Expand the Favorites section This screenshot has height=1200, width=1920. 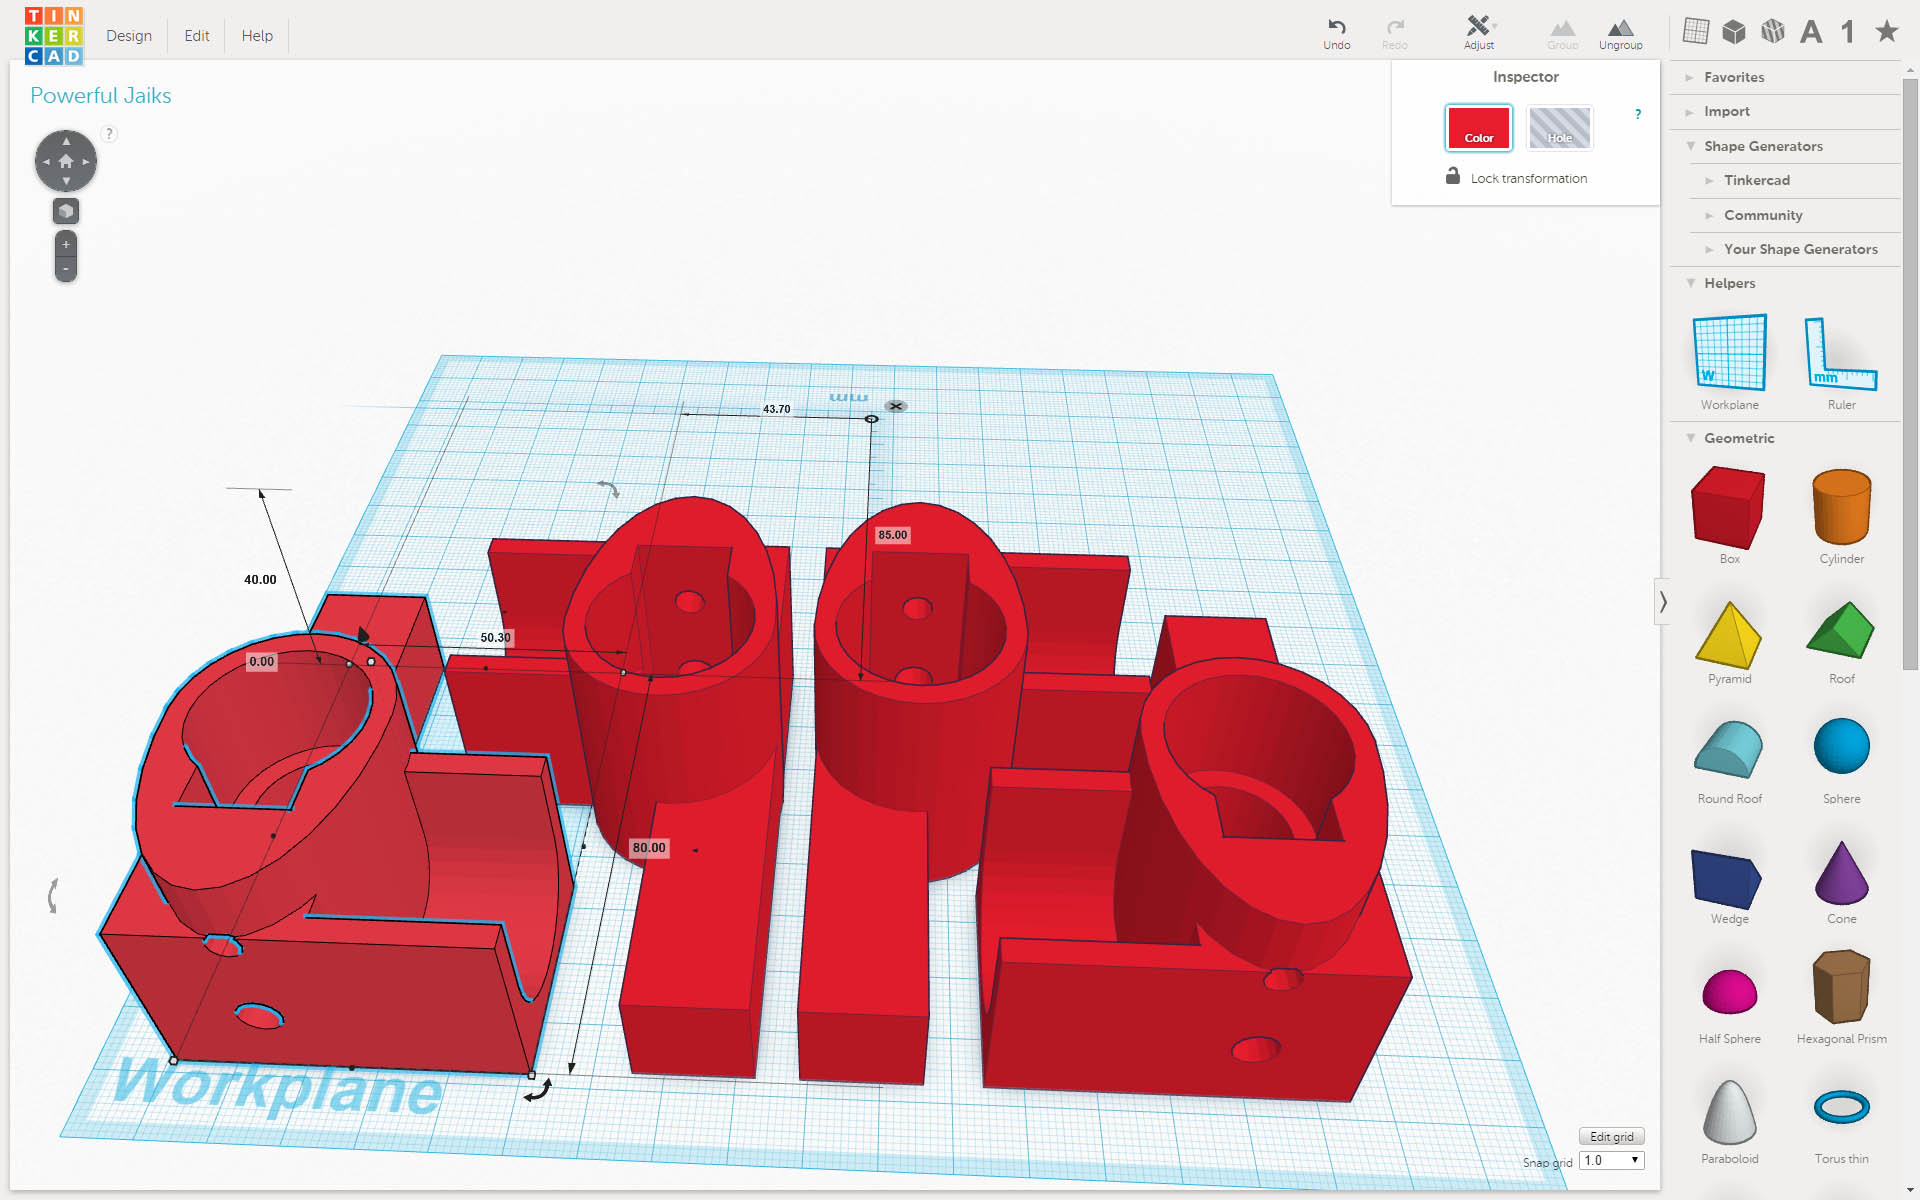1733,77
